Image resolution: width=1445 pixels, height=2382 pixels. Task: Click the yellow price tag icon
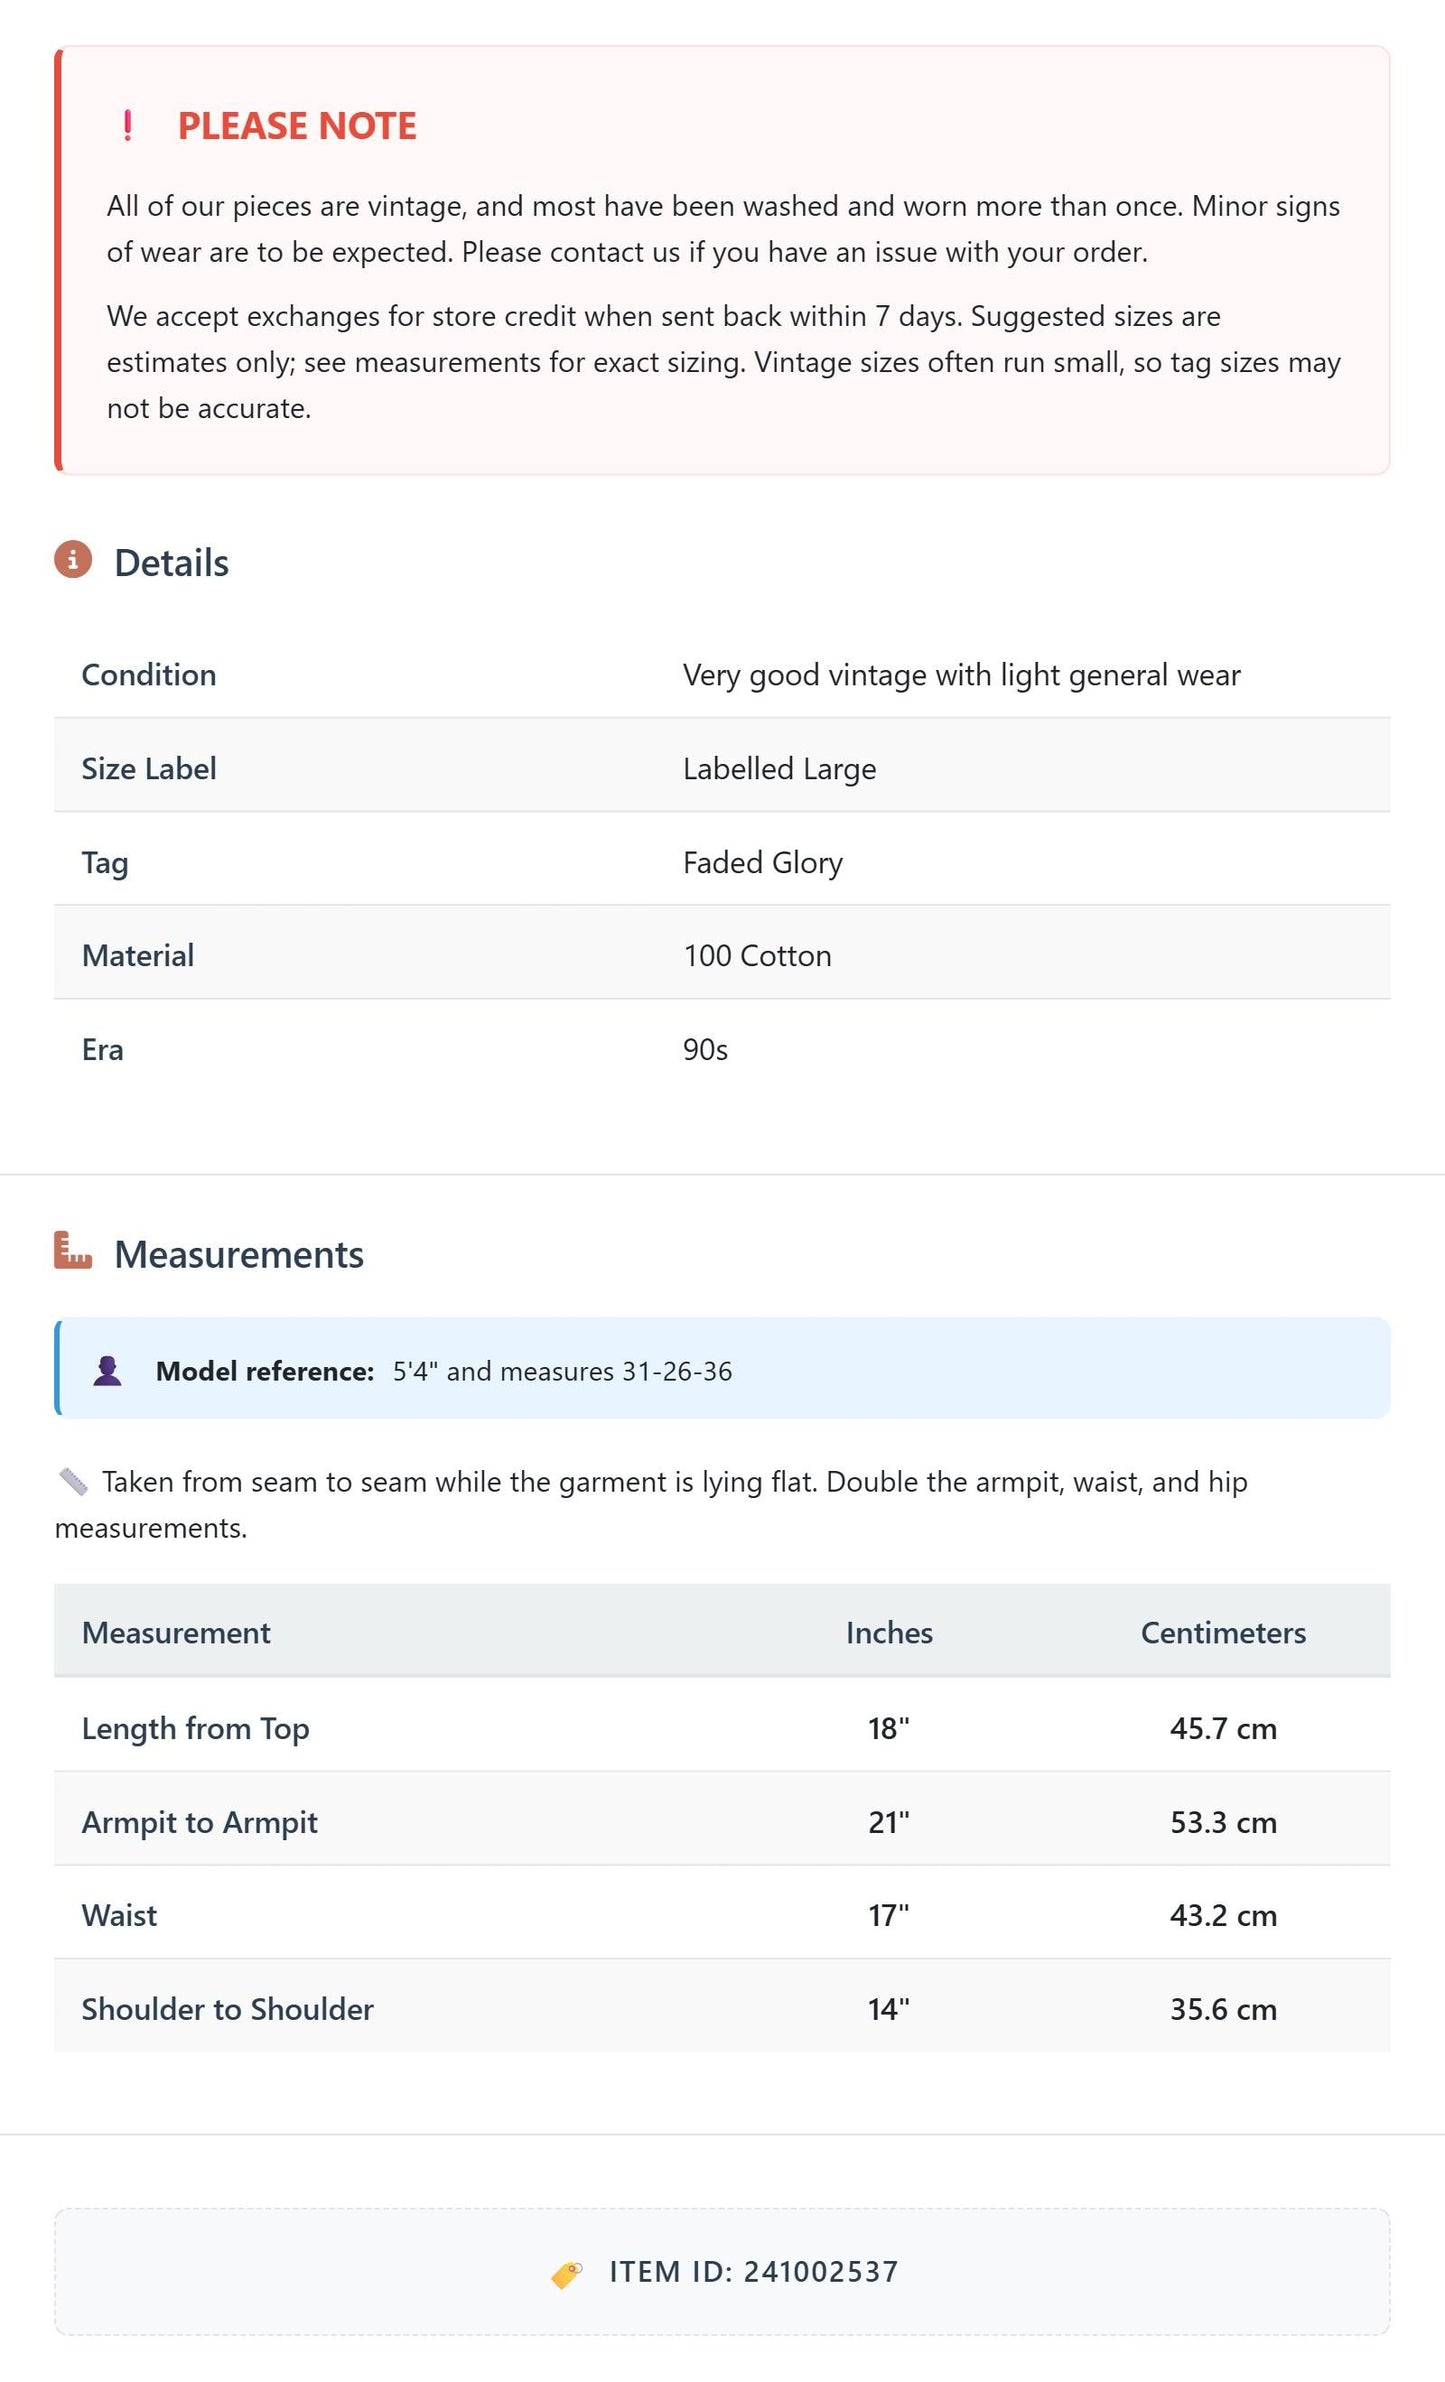point(567,2273)
